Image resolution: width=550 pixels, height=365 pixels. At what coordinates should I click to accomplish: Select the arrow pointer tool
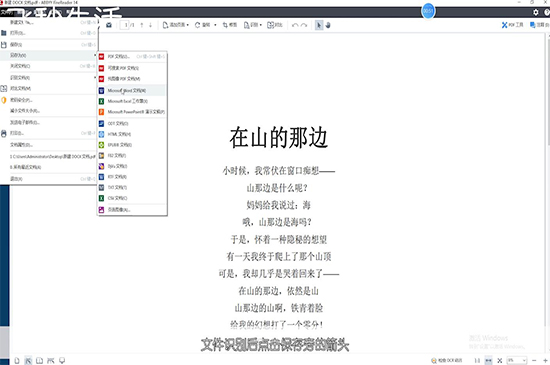[319, 25]
